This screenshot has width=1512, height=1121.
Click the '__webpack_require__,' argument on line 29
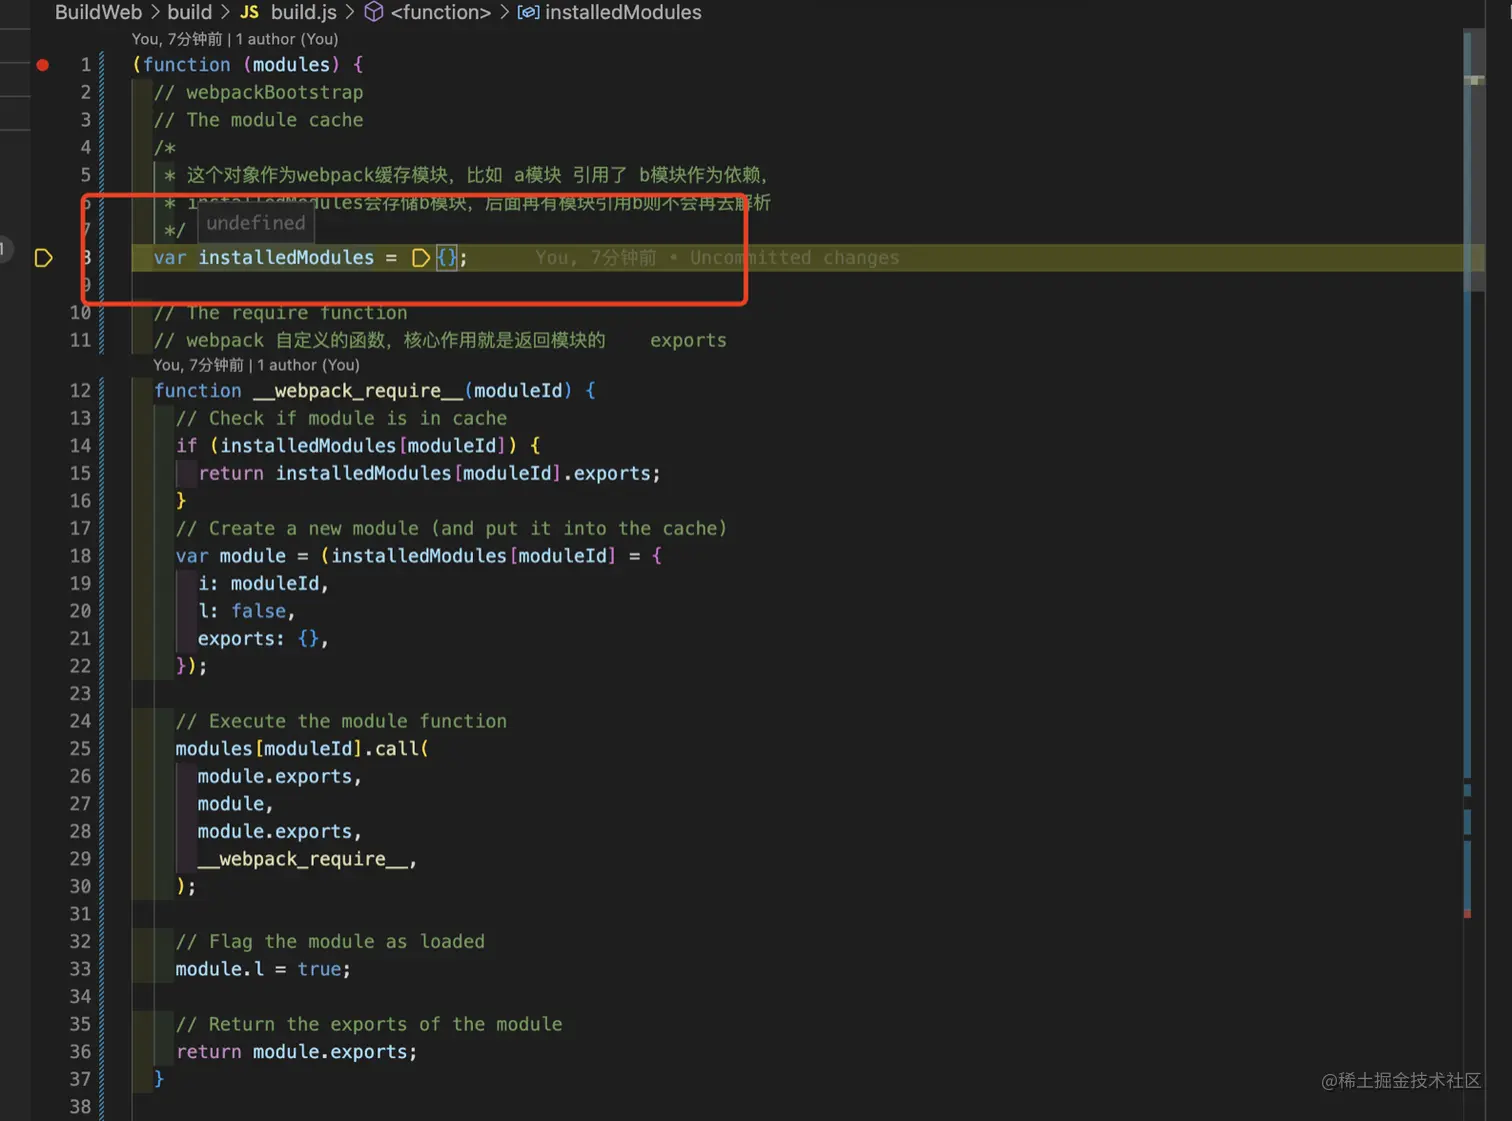pyautogui.click(x=307, y=859)
